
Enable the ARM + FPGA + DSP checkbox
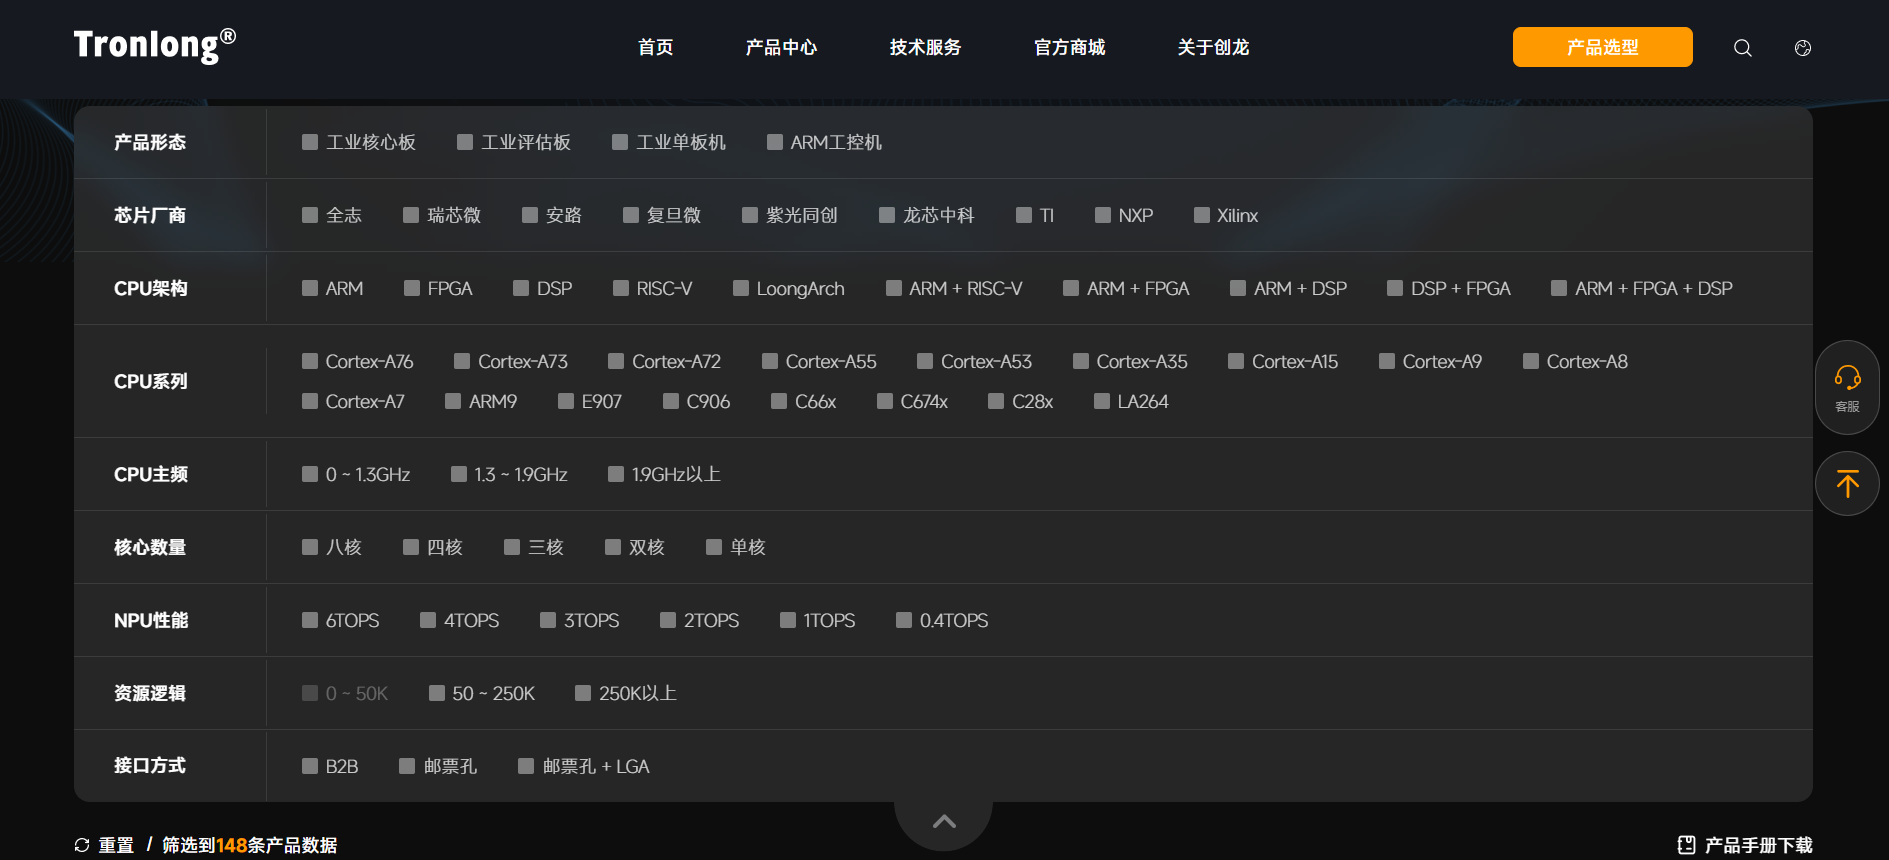coord(1559,288)
